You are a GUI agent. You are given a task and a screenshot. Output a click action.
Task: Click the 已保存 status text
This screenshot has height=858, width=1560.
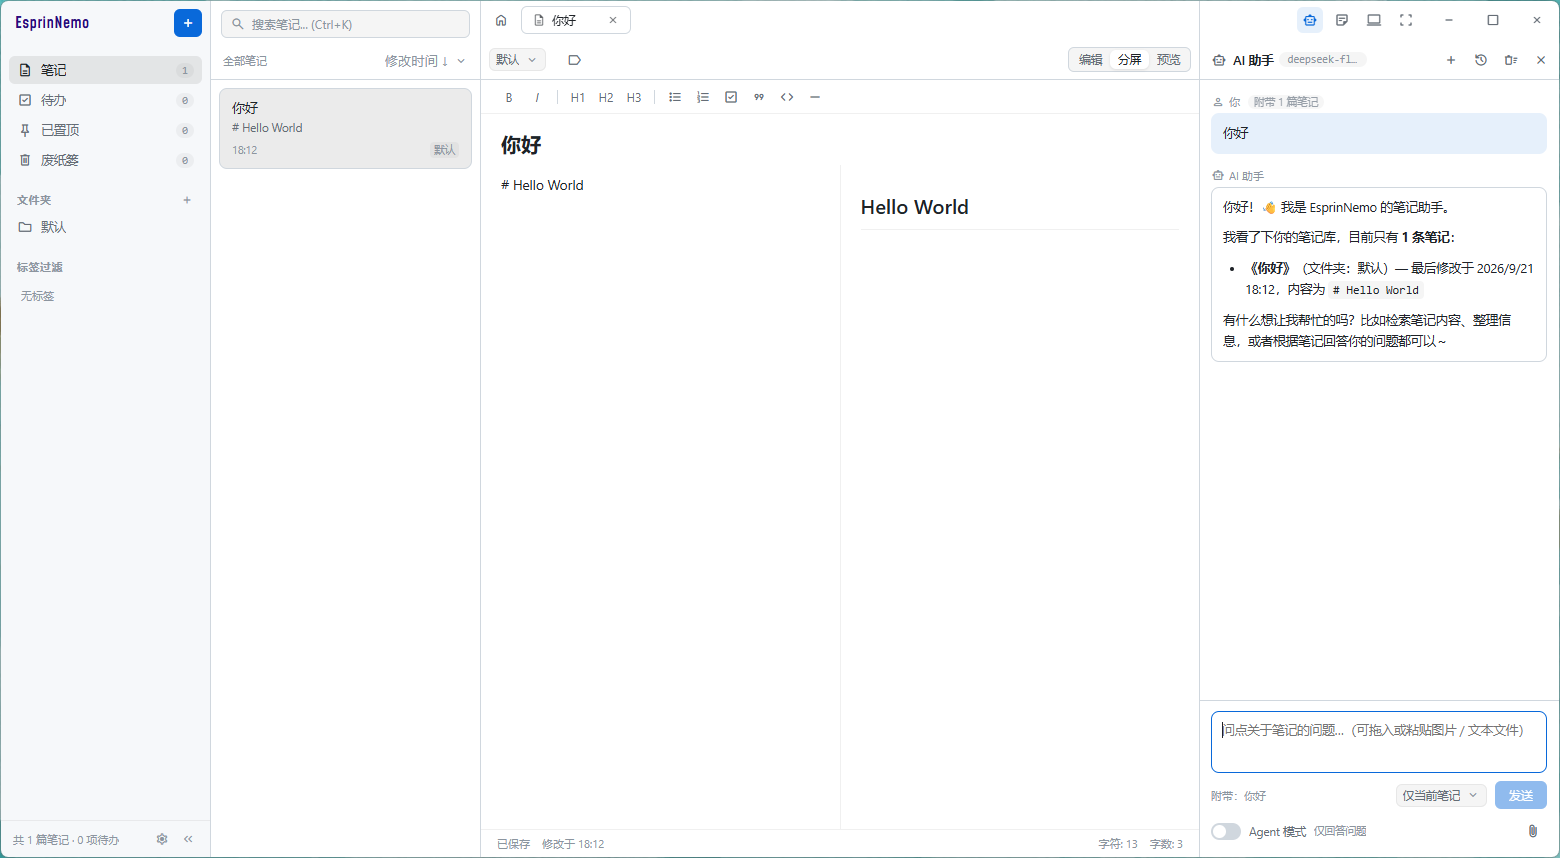coord(514,844)
